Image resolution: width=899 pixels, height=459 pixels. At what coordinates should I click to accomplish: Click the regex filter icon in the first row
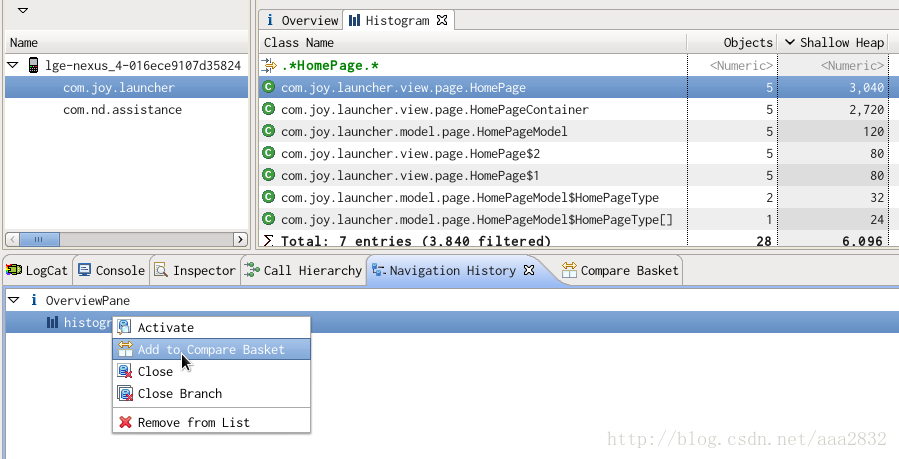click(x=268, y=66)
